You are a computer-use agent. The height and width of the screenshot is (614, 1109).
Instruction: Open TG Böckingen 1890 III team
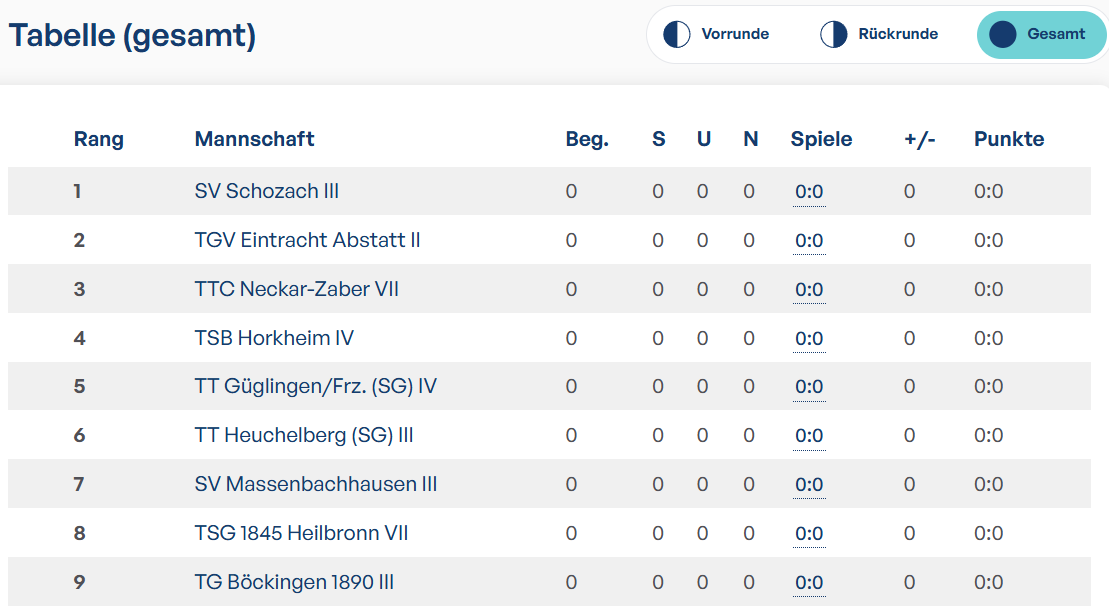(294, 581)
